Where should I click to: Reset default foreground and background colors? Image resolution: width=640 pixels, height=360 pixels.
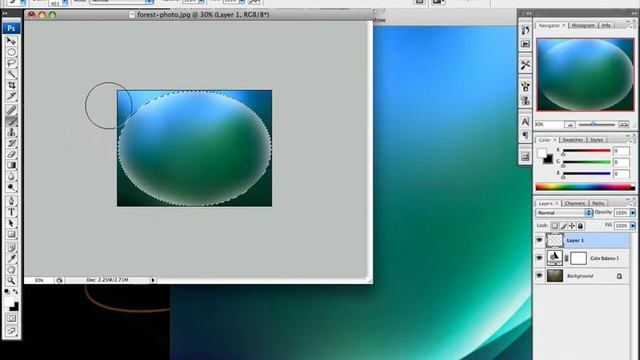pos(7,291)
